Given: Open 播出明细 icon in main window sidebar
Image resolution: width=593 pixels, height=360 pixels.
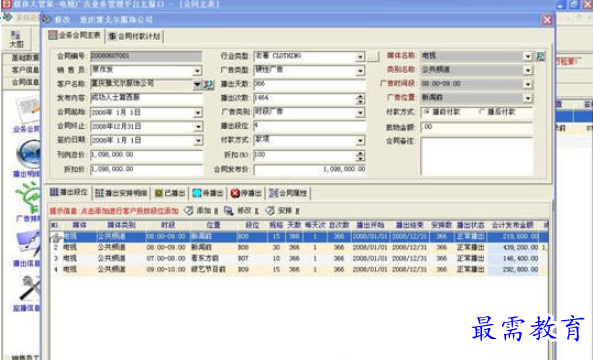Looking at the screenshot, I should pyautogui.click(x=28, y=154).
